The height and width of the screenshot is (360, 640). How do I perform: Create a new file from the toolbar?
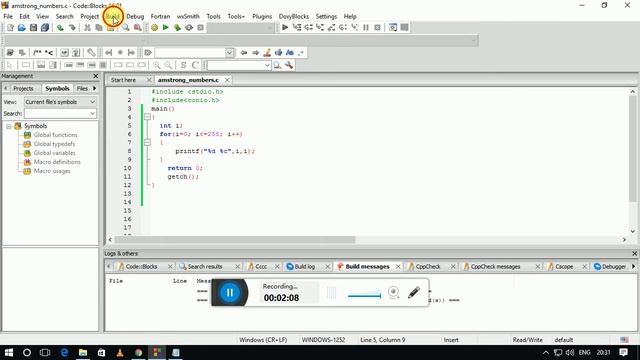pos(10,27)
